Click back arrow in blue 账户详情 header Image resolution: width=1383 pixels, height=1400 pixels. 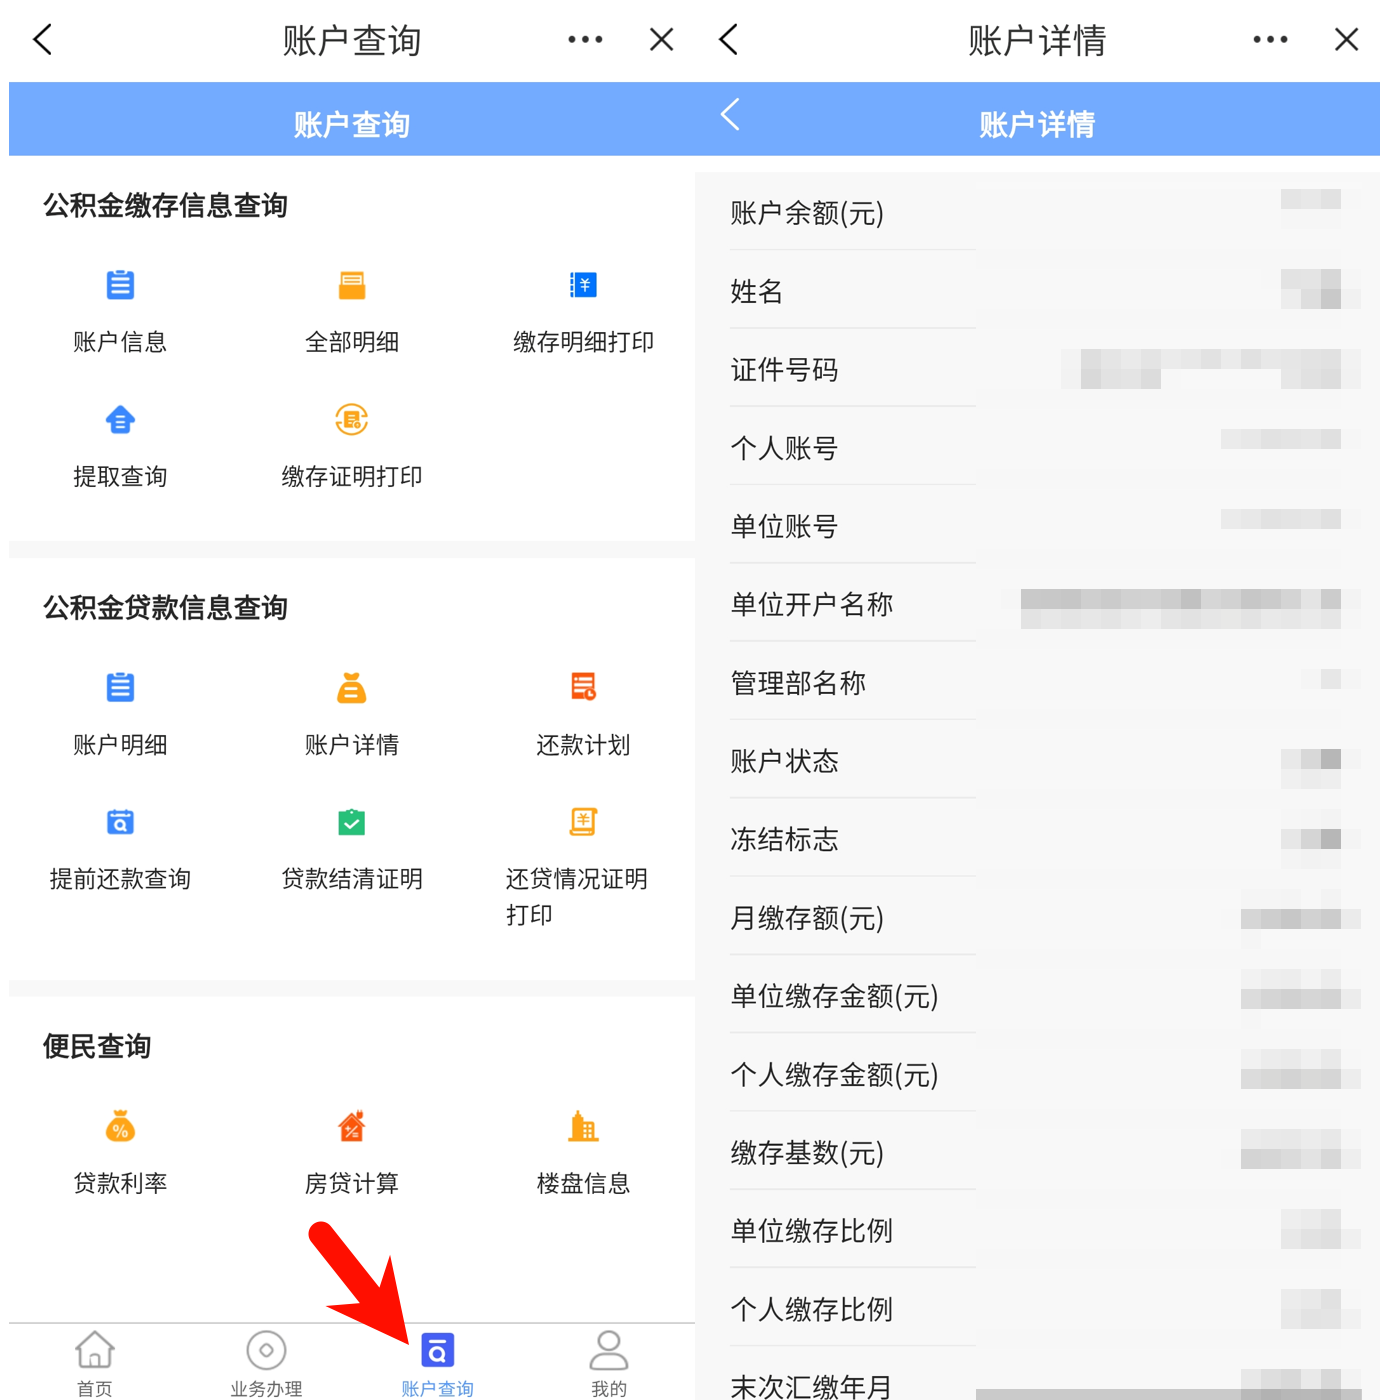731,115
